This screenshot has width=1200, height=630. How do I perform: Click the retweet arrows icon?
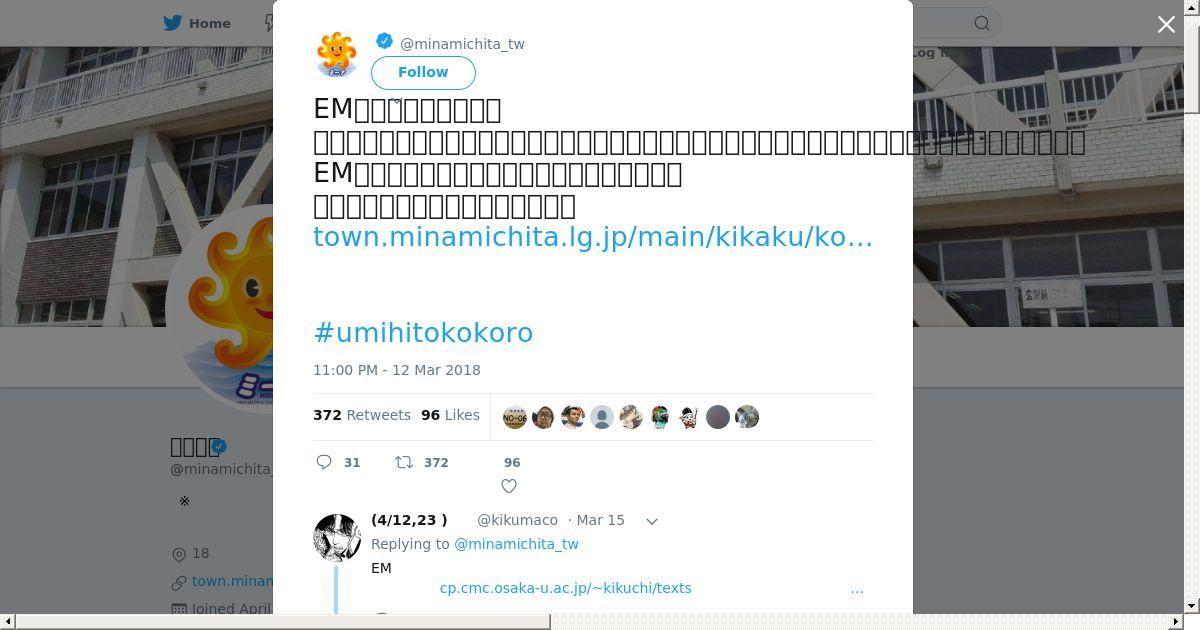404,462
